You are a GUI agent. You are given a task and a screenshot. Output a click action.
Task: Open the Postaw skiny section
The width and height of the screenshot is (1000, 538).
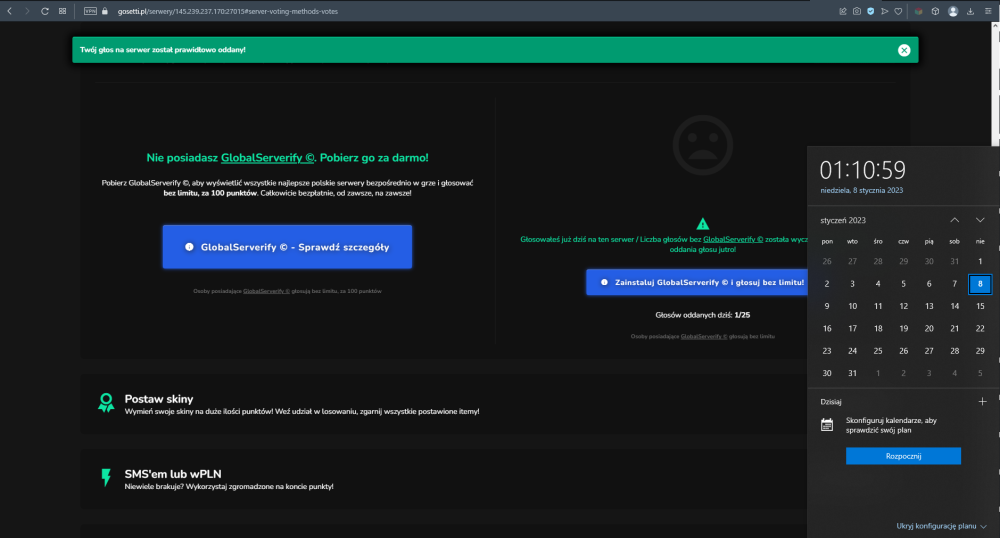click(443, 404)
